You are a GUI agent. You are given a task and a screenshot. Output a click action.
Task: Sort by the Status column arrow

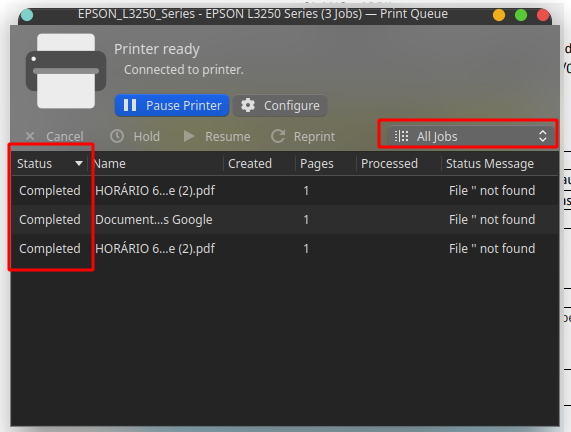[x=79, y=164]
